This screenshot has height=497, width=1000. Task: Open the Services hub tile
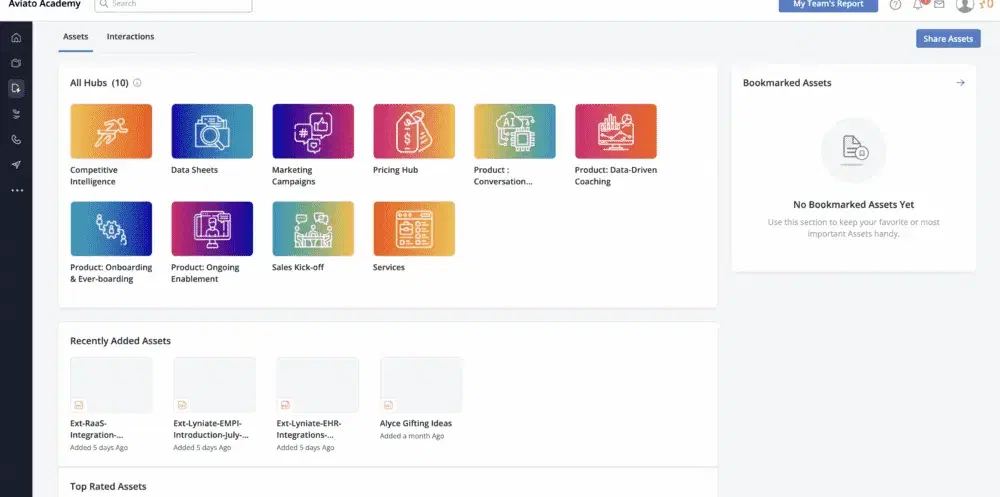414,229
